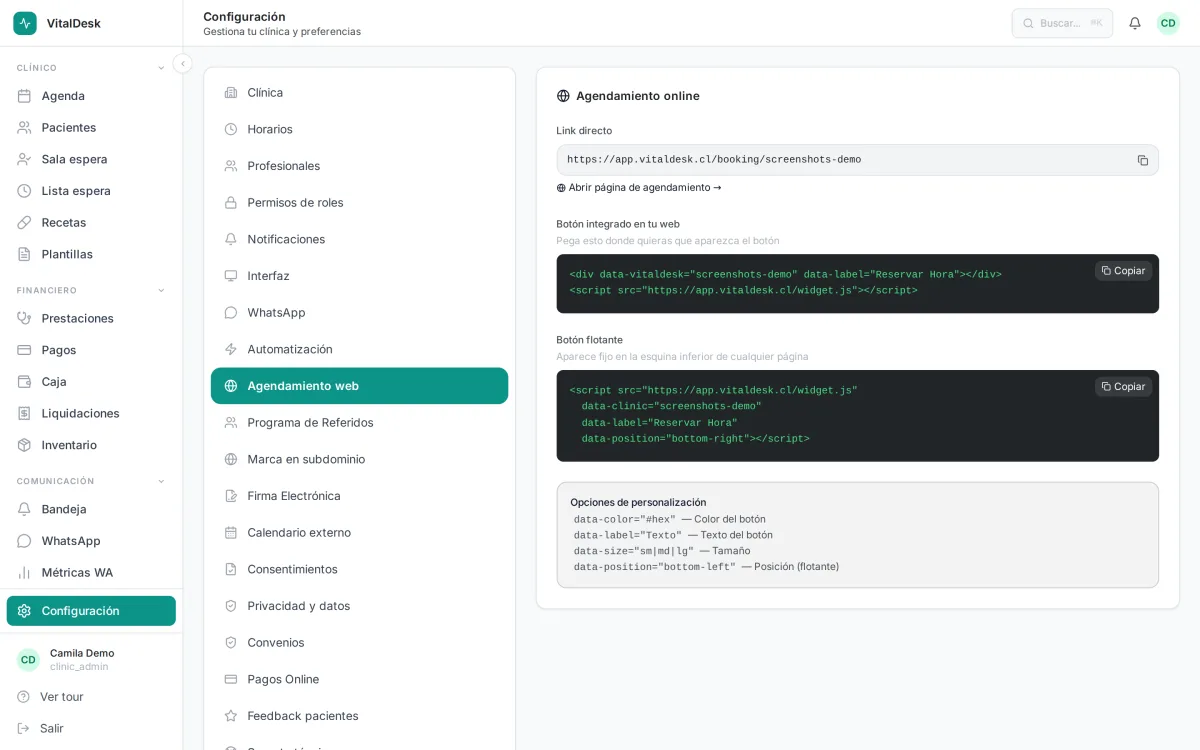The height and width of the screenshot is (750, 1200).
Task: Open Camila Demo user profile
Action: (91, 660)
